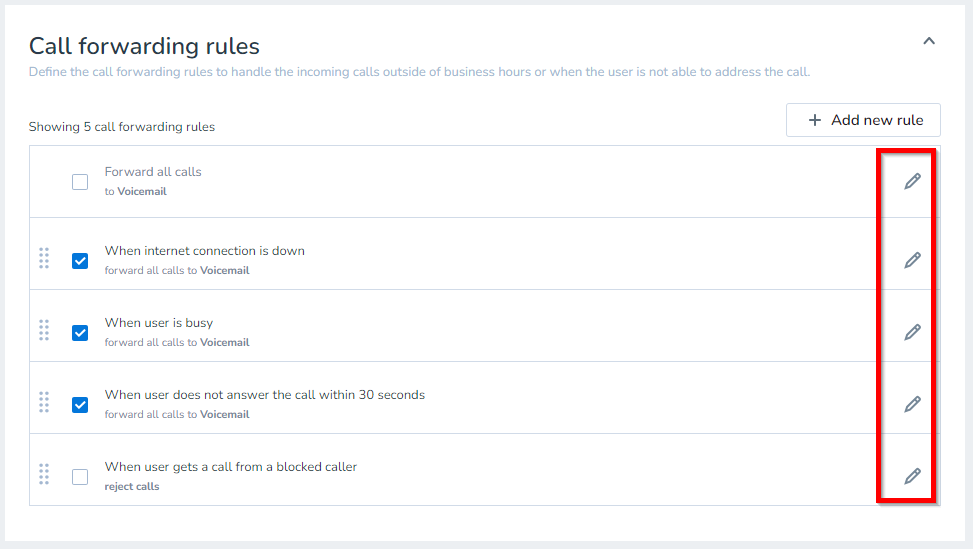Click pencil icon for user is busy rule
Viewport: 973px width, 549px height.
(912, 332)
